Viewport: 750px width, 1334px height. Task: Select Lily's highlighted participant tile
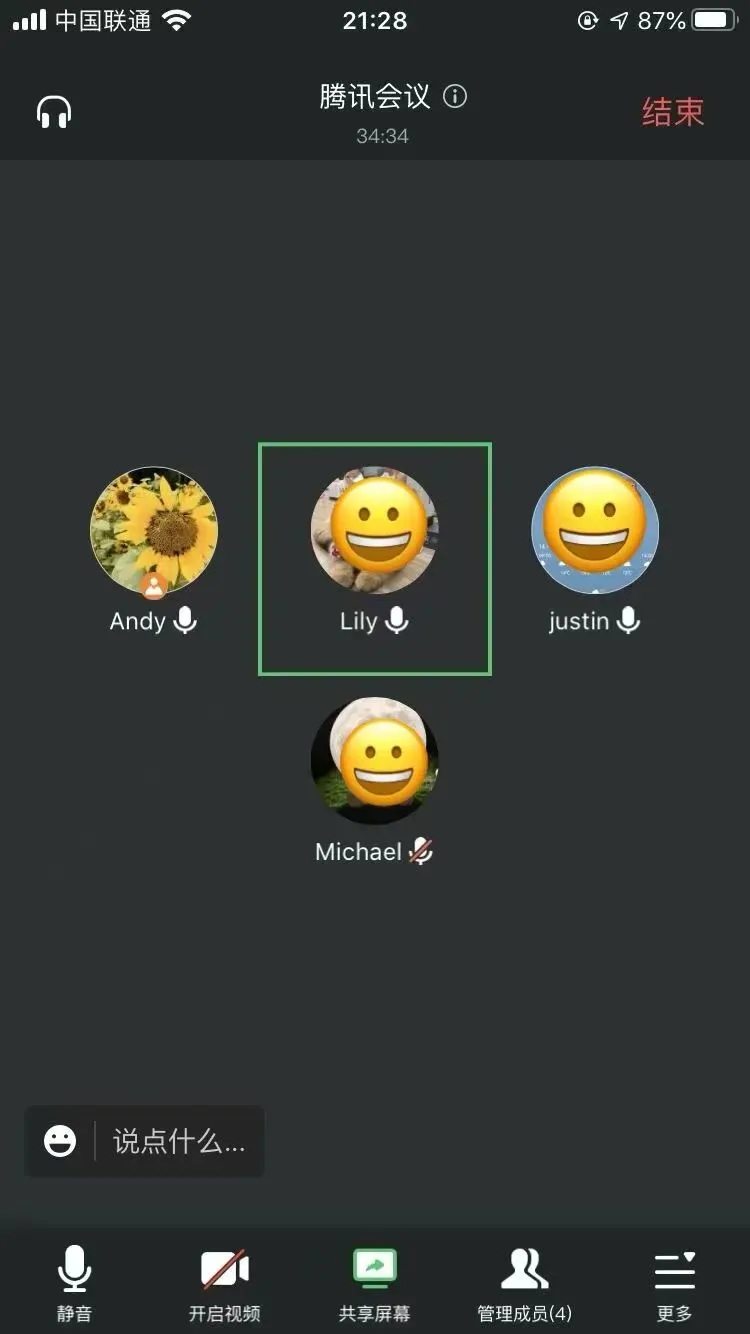pos(375,559)
